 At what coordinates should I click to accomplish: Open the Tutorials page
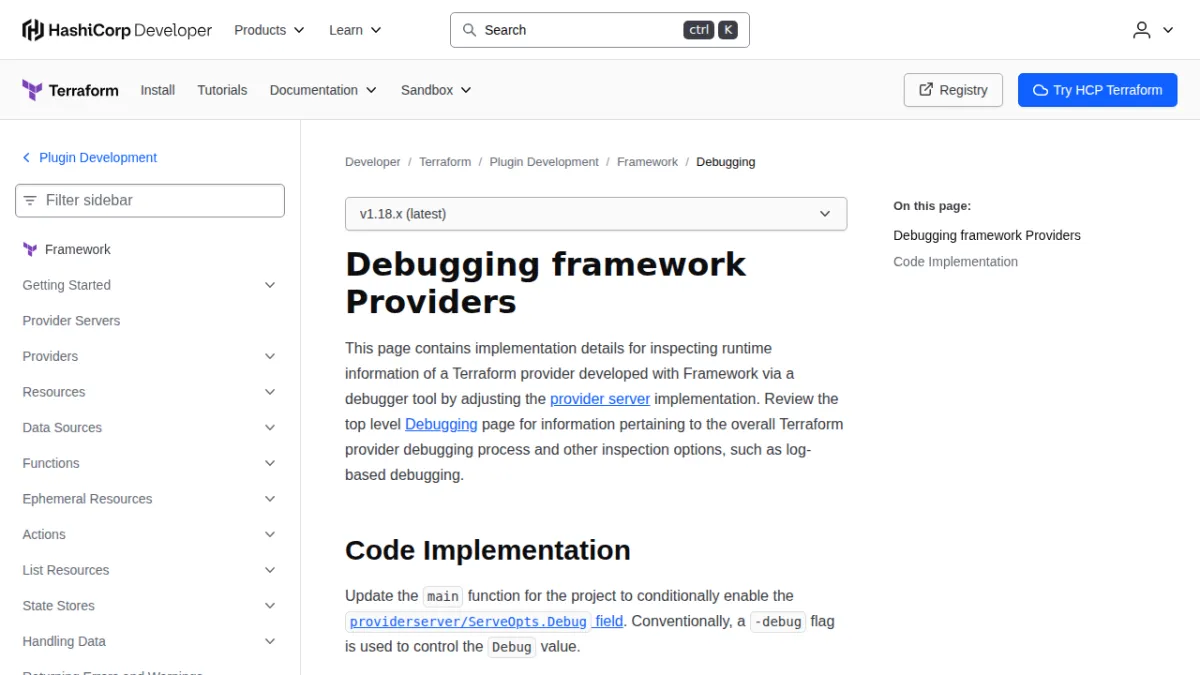click(222, 90)
